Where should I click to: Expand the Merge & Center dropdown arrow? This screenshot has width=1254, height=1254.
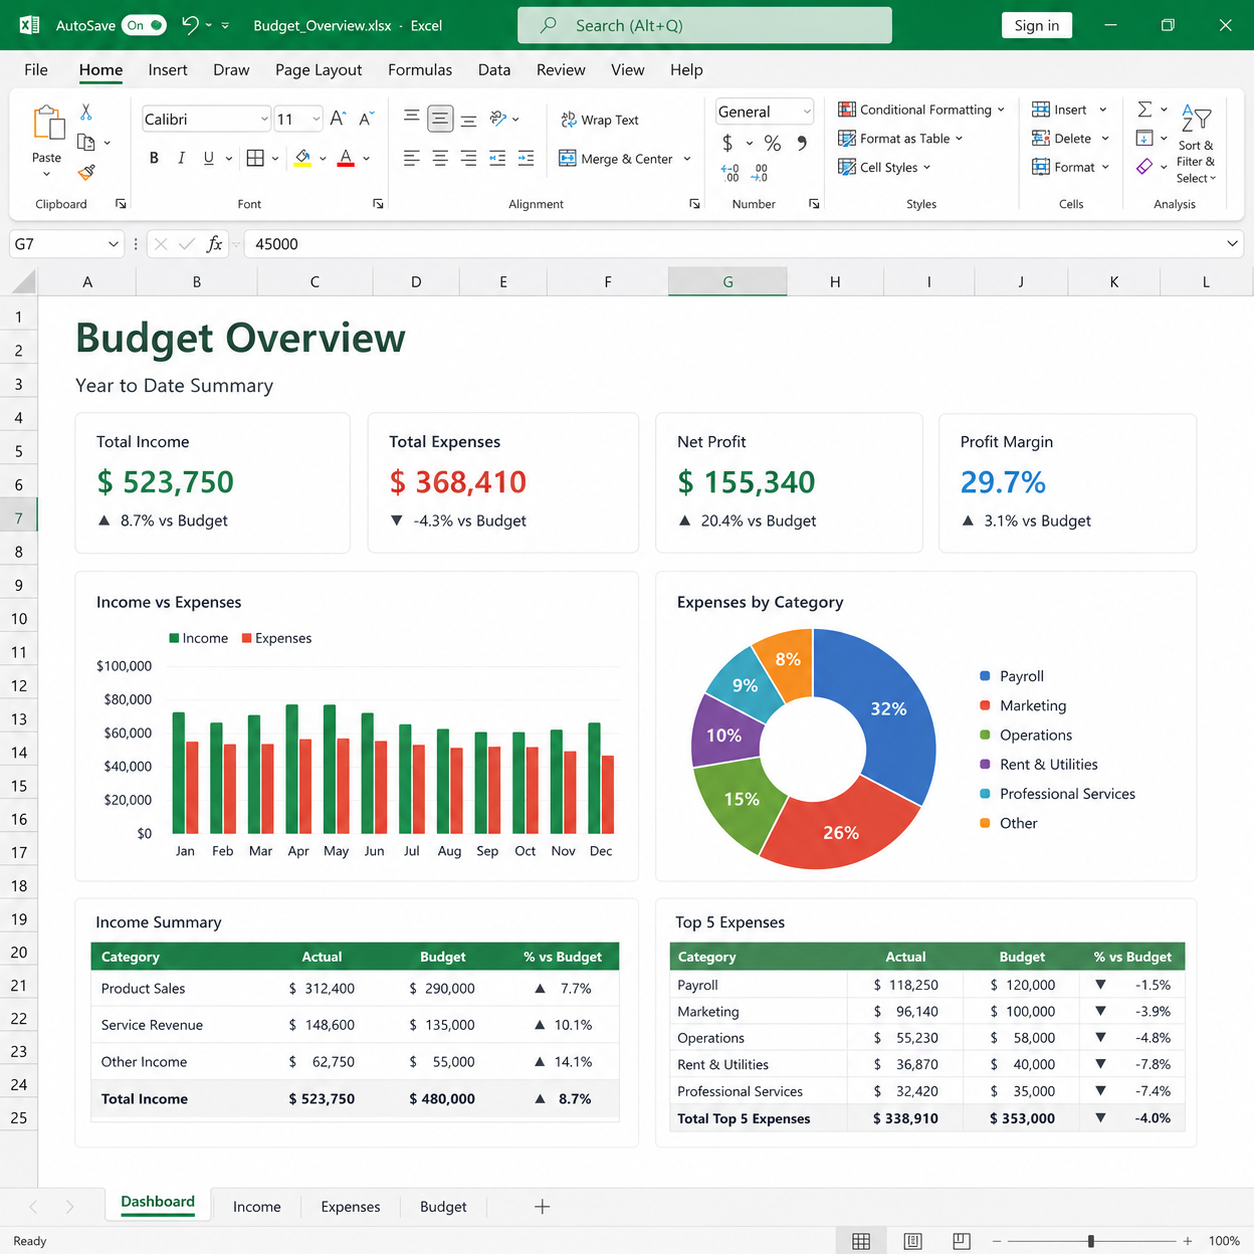[687, 159]
